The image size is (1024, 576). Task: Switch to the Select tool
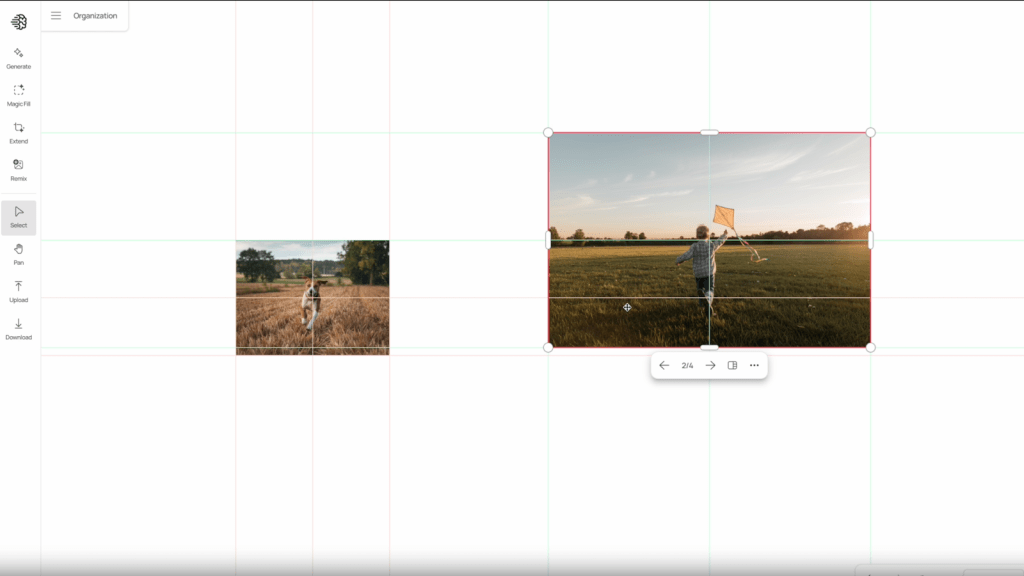[x=18, y=216]
